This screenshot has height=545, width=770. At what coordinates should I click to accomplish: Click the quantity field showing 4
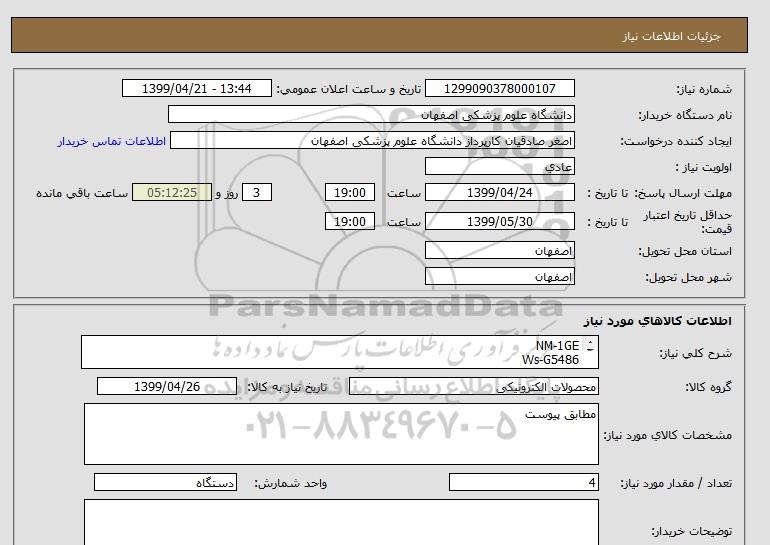(x=523, y=483)
